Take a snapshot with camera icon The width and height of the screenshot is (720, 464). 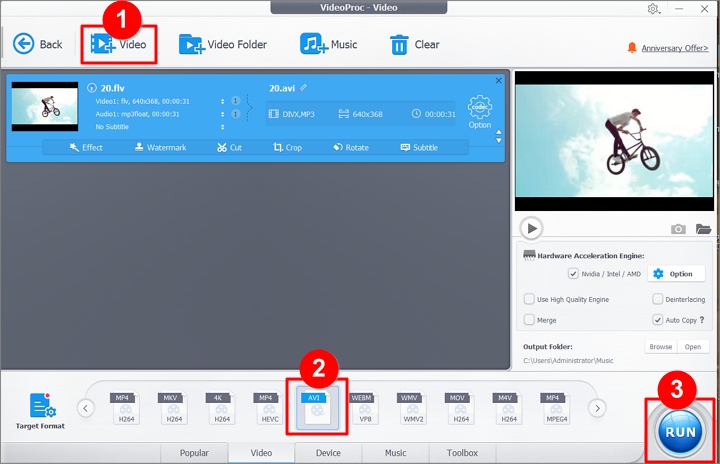(678, 229)
